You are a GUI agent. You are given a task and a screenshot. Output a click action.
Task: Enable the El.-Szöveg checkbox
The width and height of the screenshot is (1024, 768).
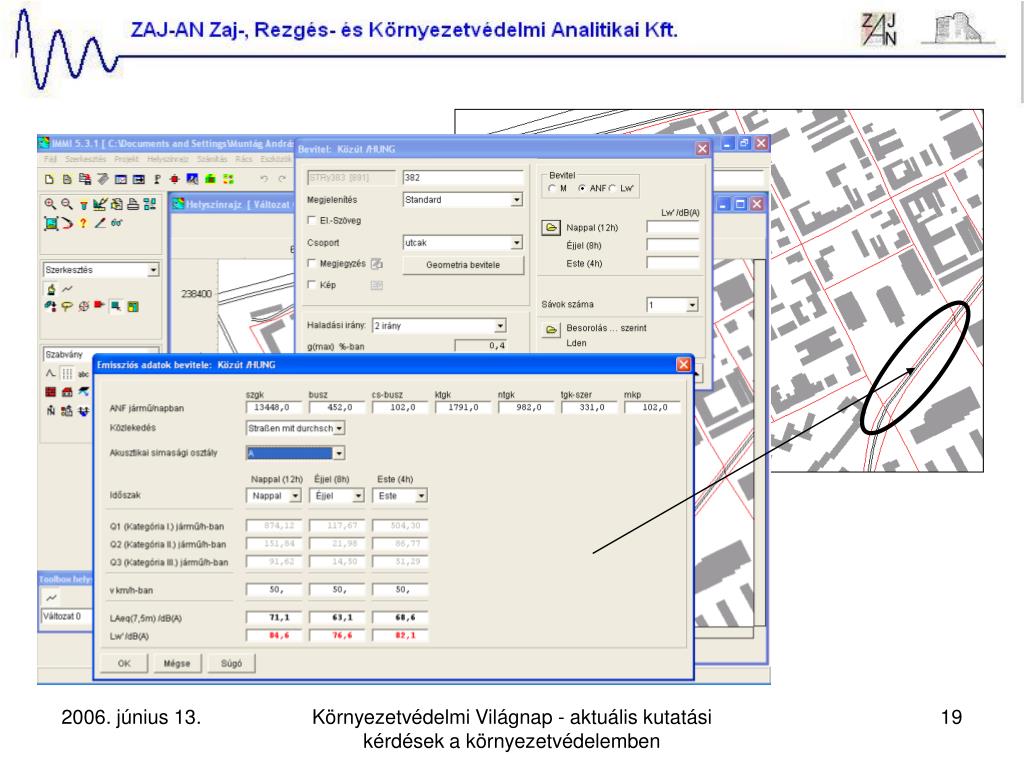point(312,221)
